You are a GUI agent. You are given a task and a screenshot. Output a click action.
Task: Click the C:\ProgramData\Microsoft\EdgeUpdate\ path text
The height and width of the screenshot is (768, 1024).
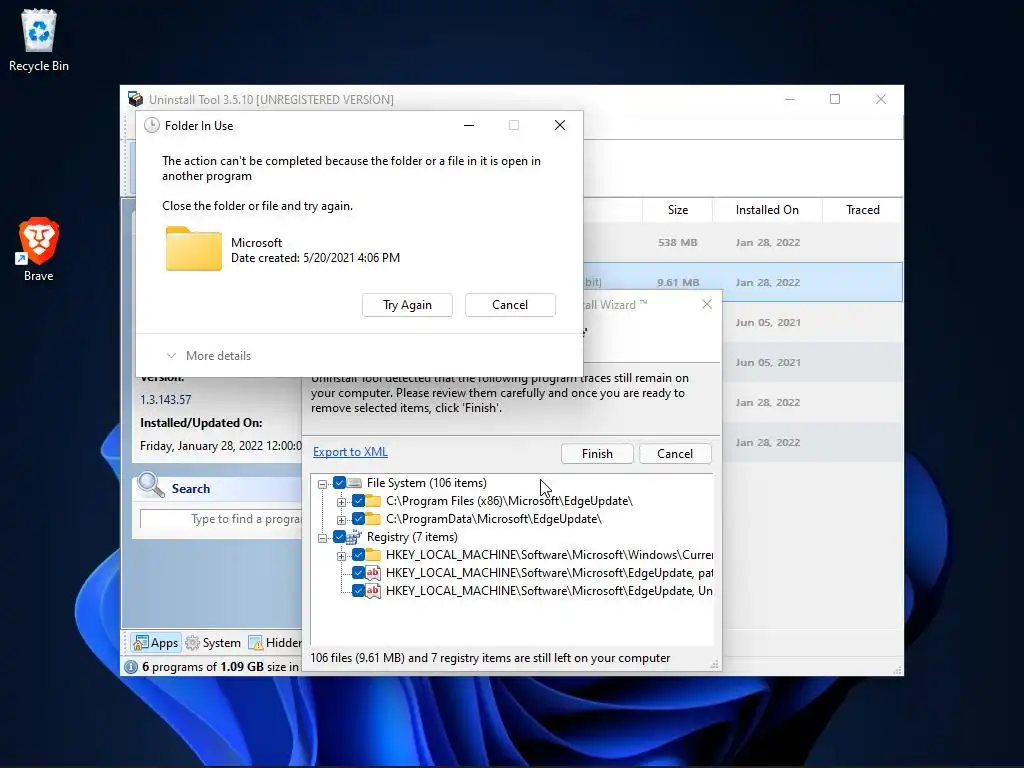[494, 519]
